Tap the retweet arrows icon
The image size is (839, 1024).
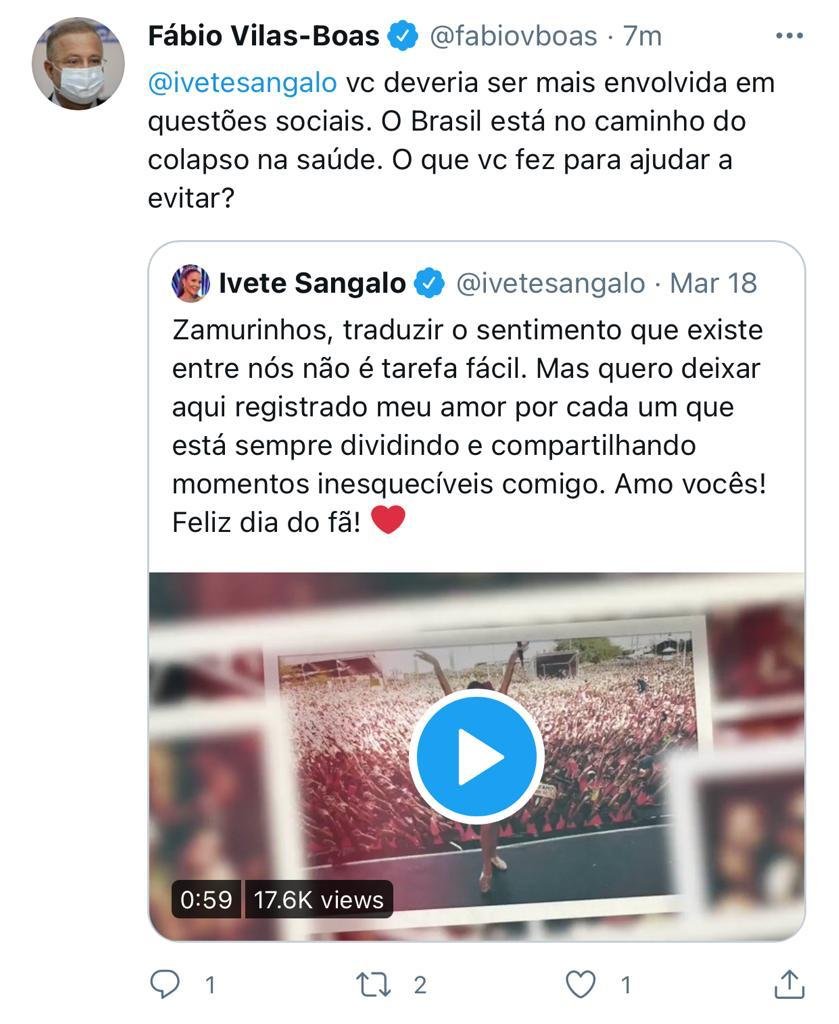tap(373, 984)
